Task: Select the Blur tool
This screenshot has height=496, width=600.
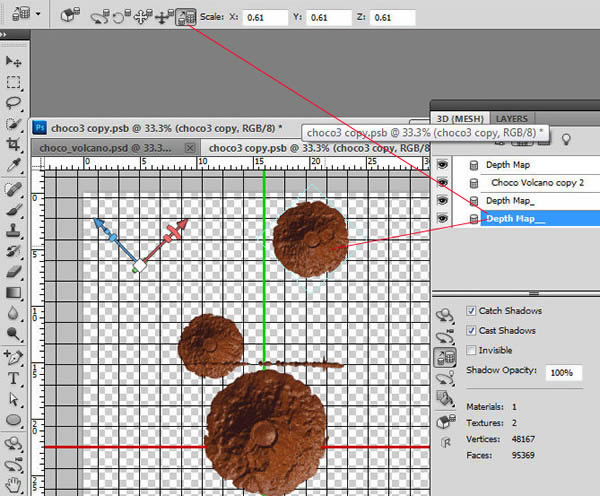Action: [14, 313]
